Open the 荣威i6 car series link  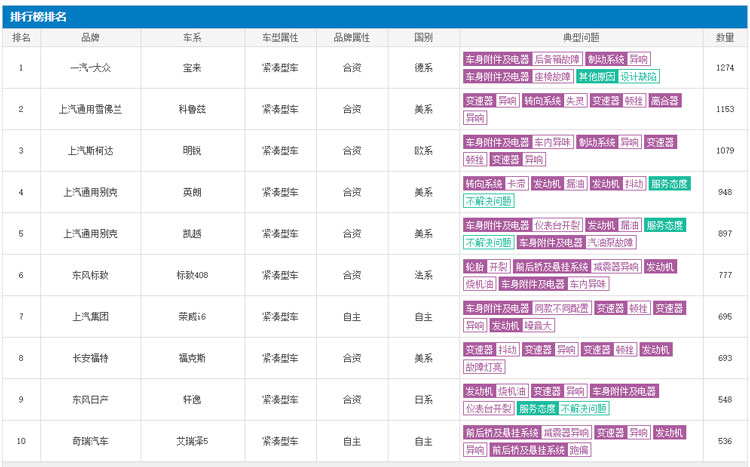click(x=192, y=317)
